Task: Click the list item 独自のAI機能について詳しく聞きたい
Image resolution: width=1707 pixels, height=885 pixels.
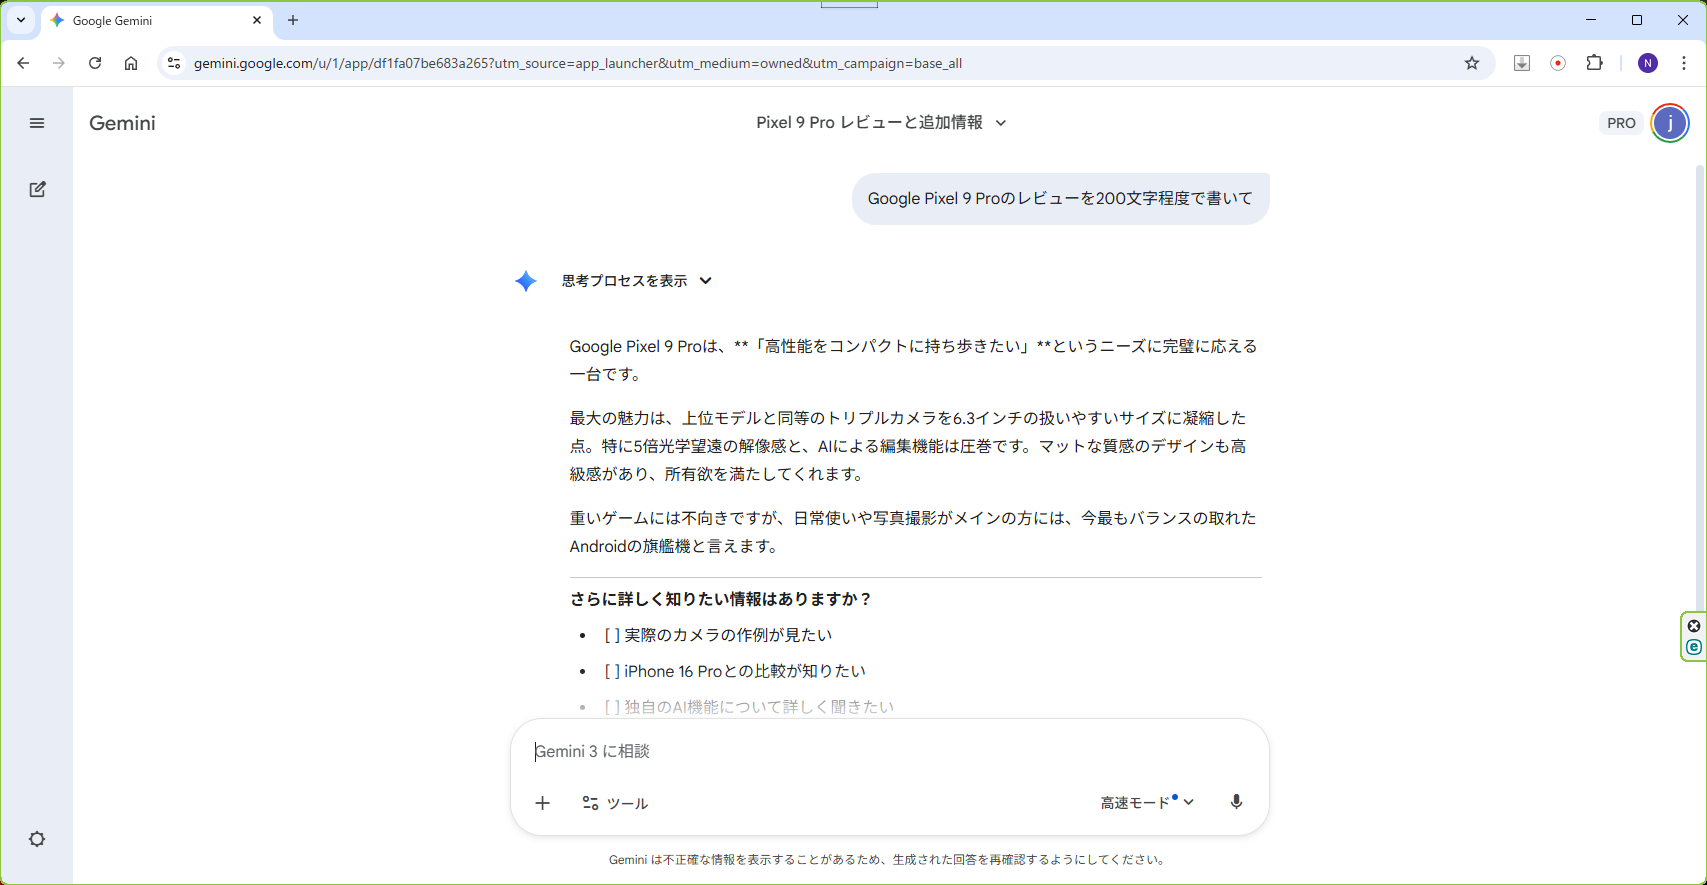Action: pos(749,707)
